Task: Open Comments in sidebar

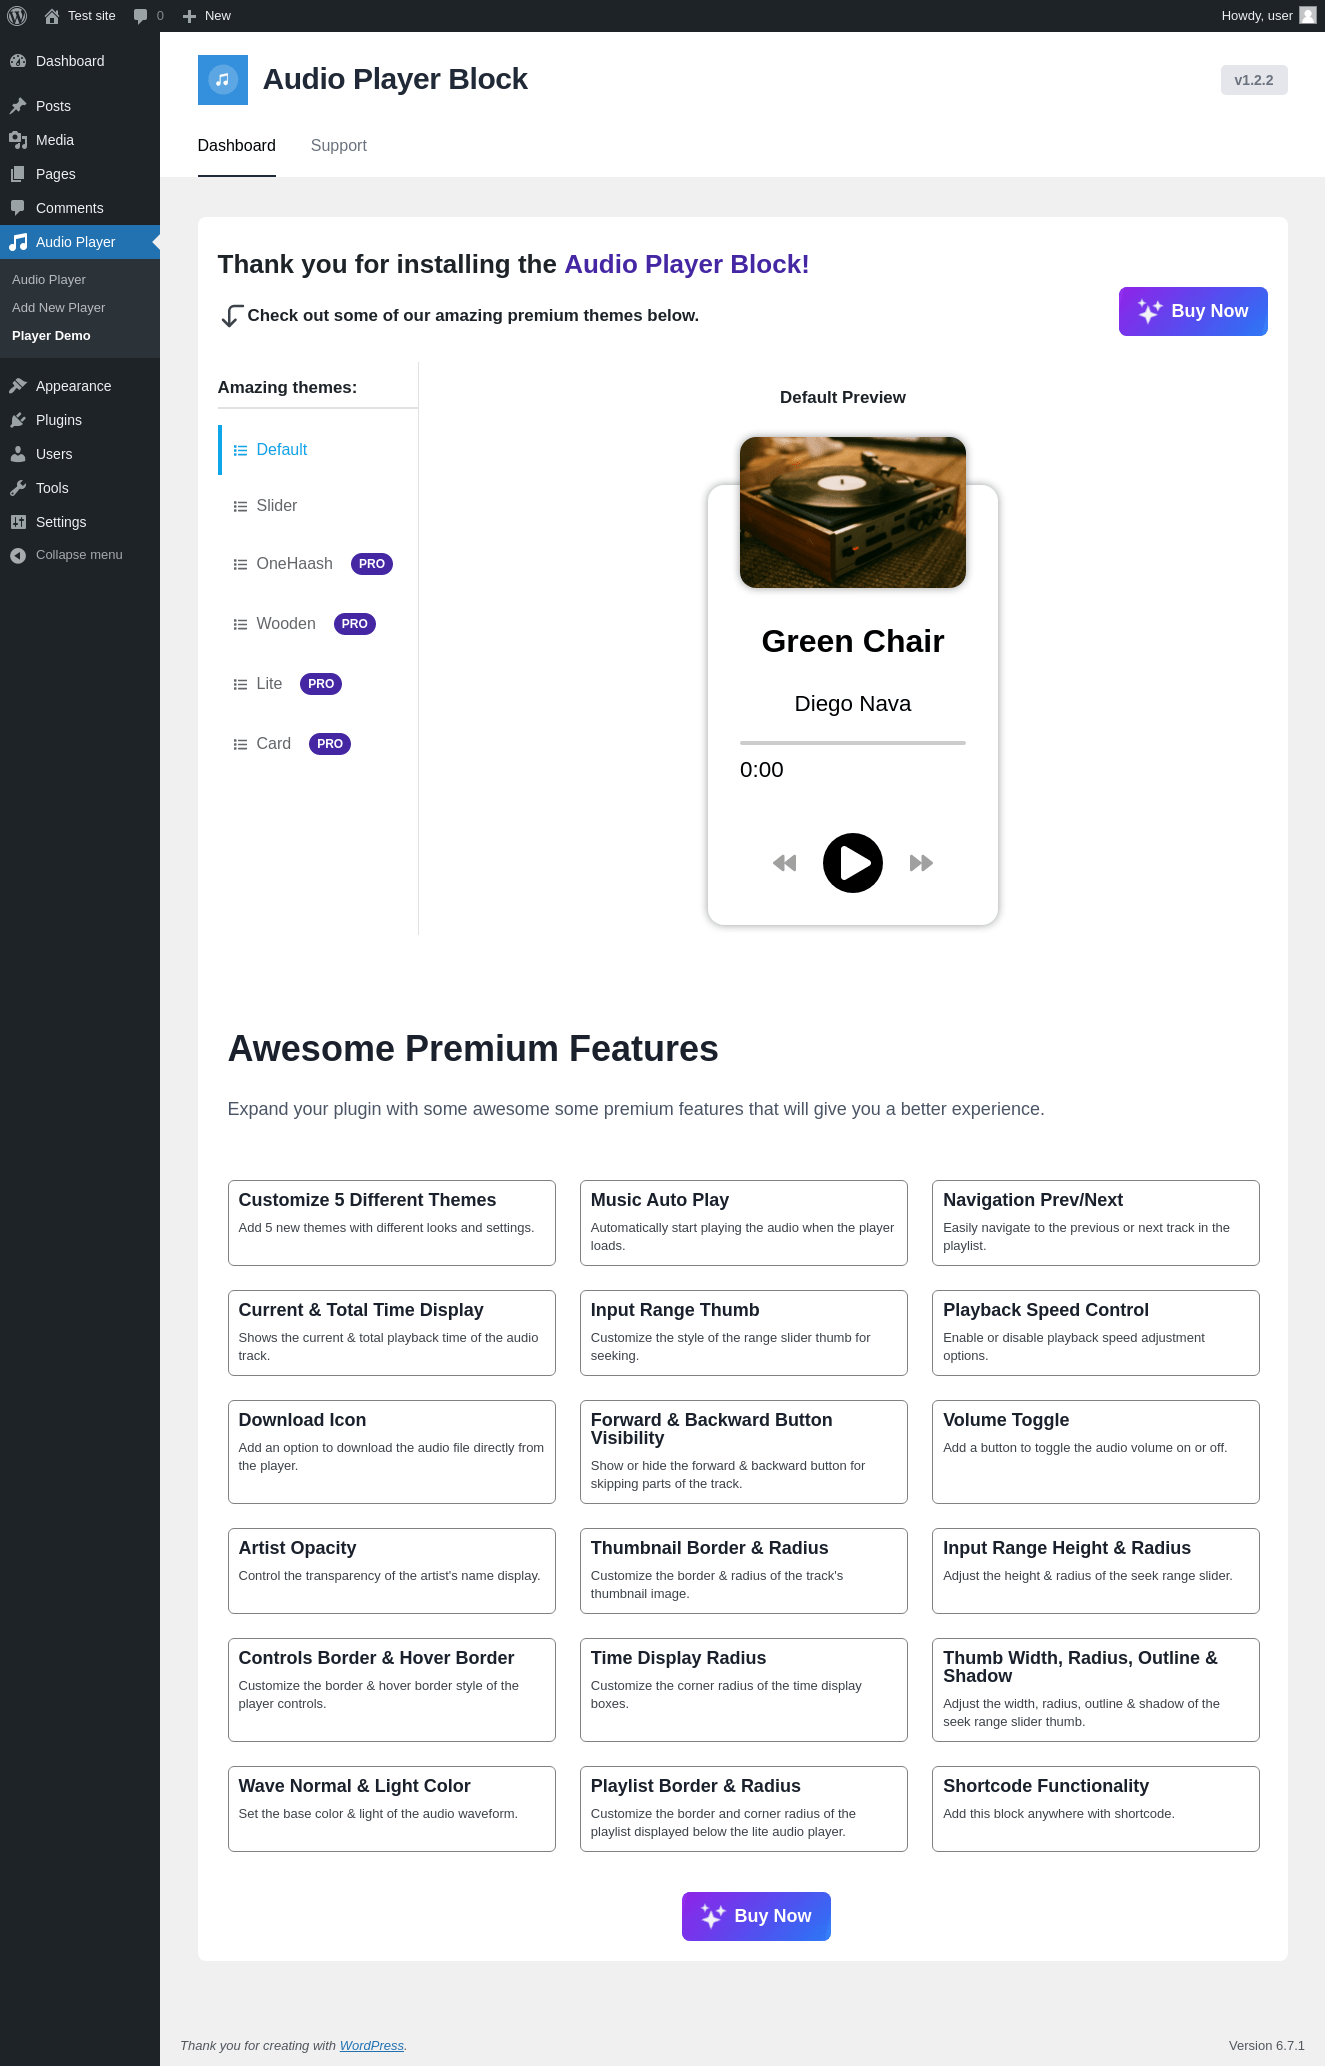Action: (80, 208)
